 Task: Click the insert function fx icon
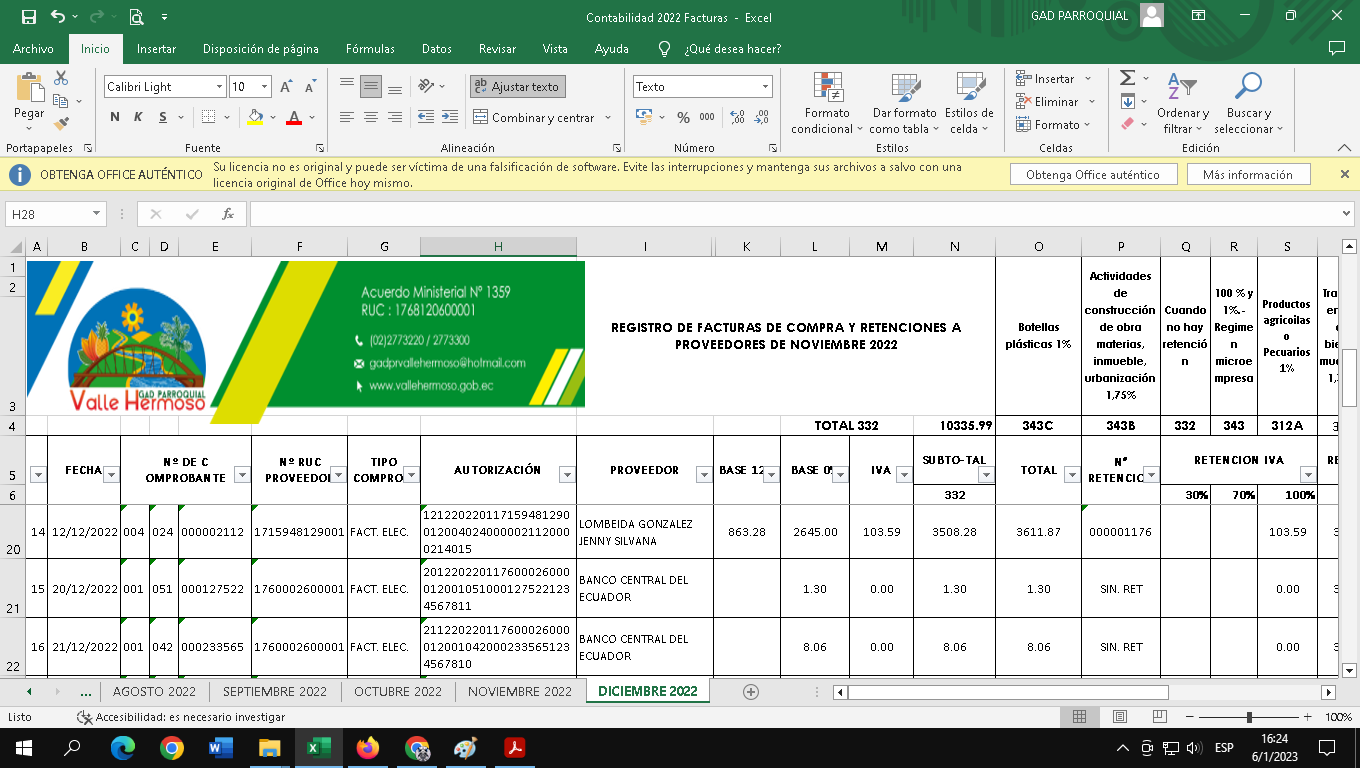click(228, 214)
